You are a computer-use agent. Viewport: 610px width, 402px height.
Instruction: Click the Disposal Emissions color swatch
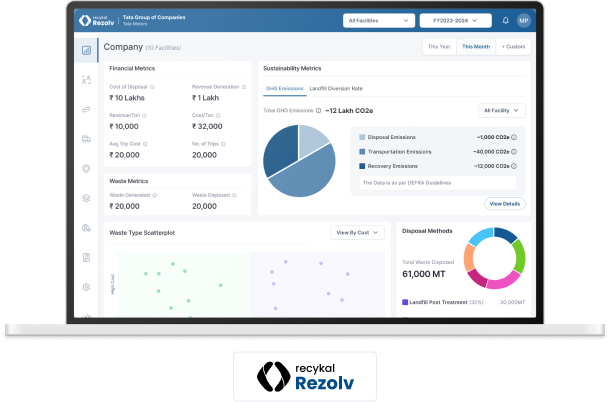point(362,137)
